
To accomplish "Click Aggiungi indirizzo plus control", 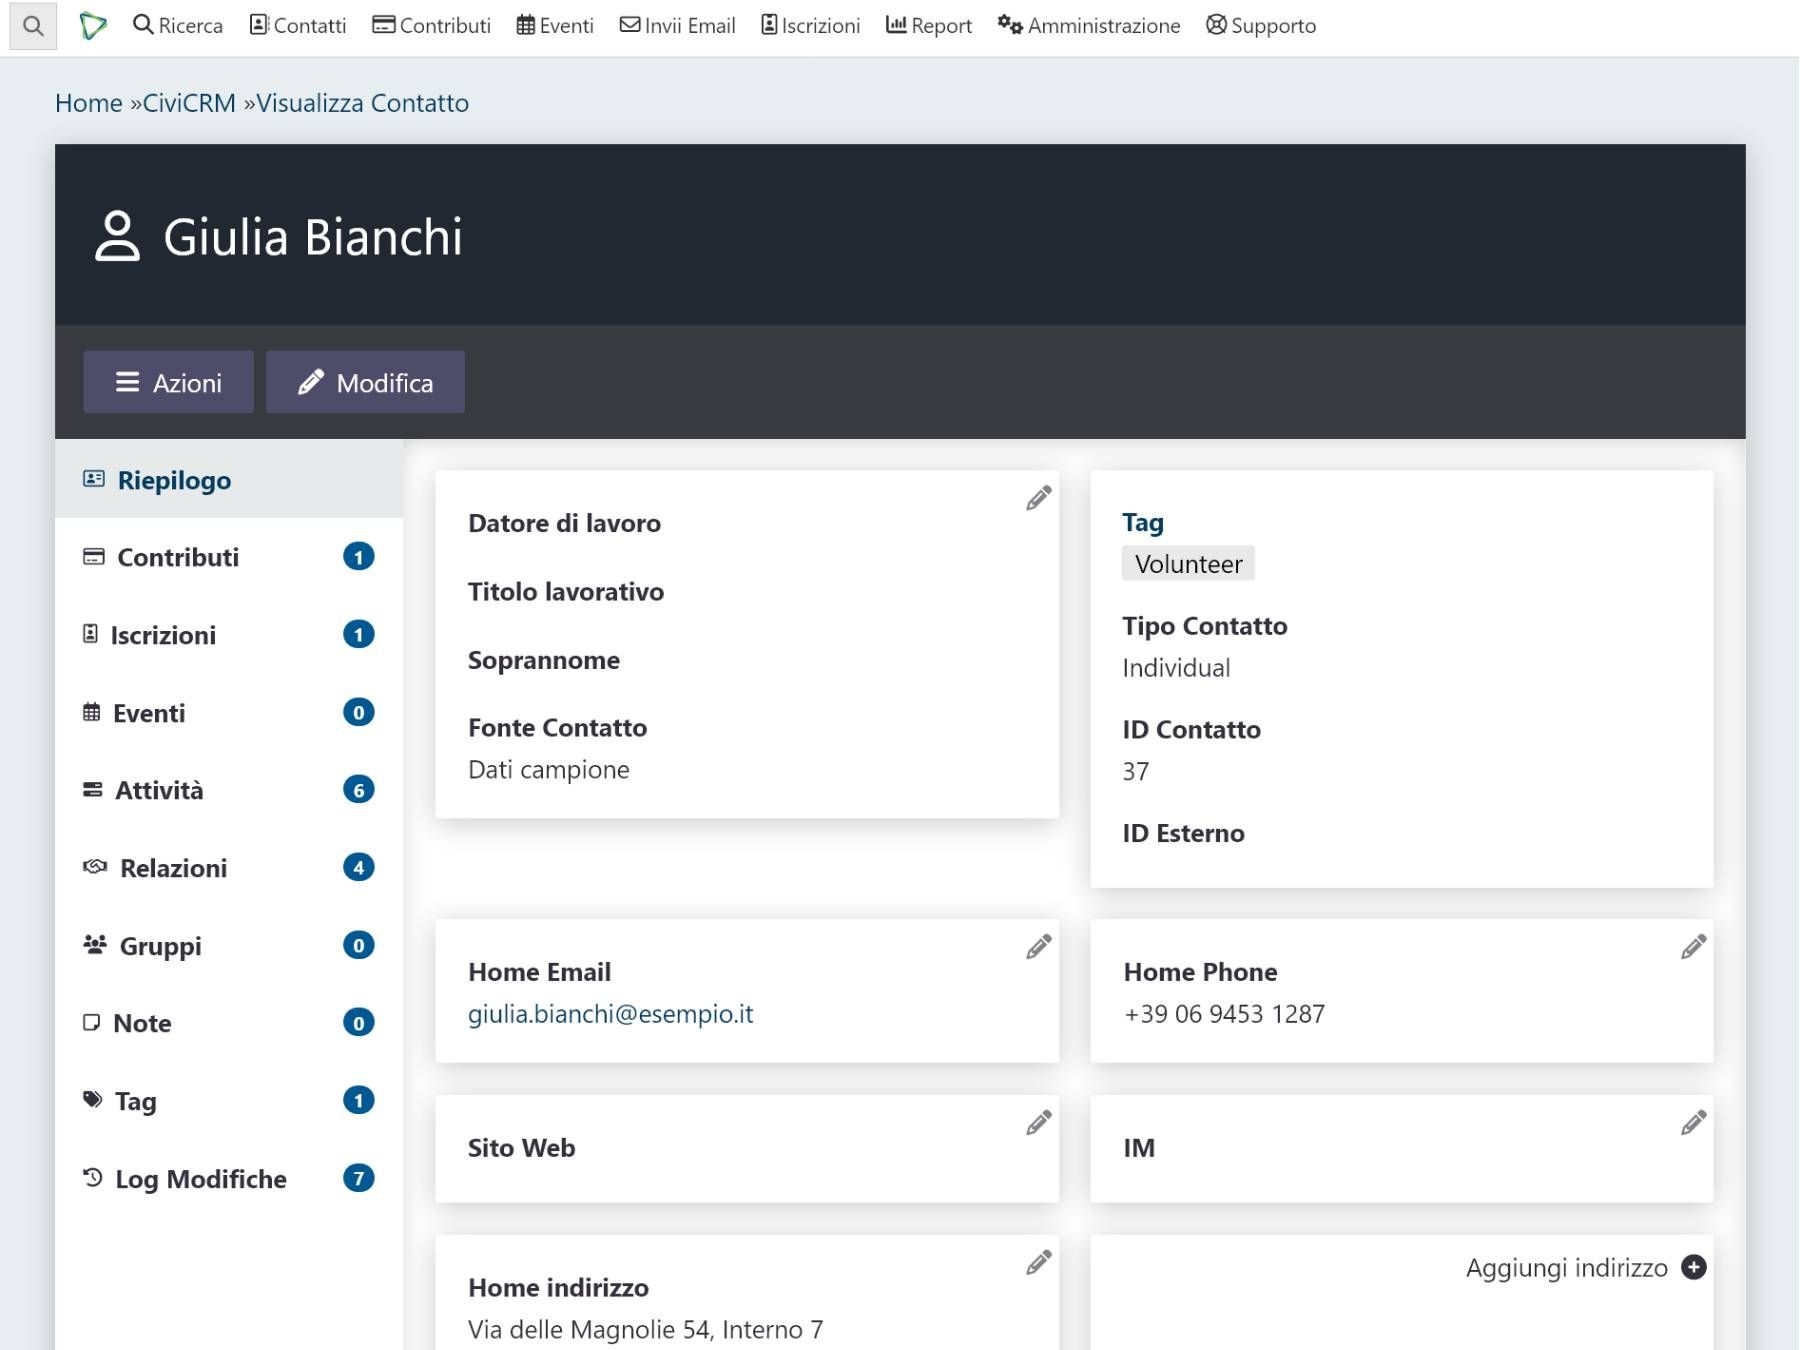I will tap(1694, 1267).
